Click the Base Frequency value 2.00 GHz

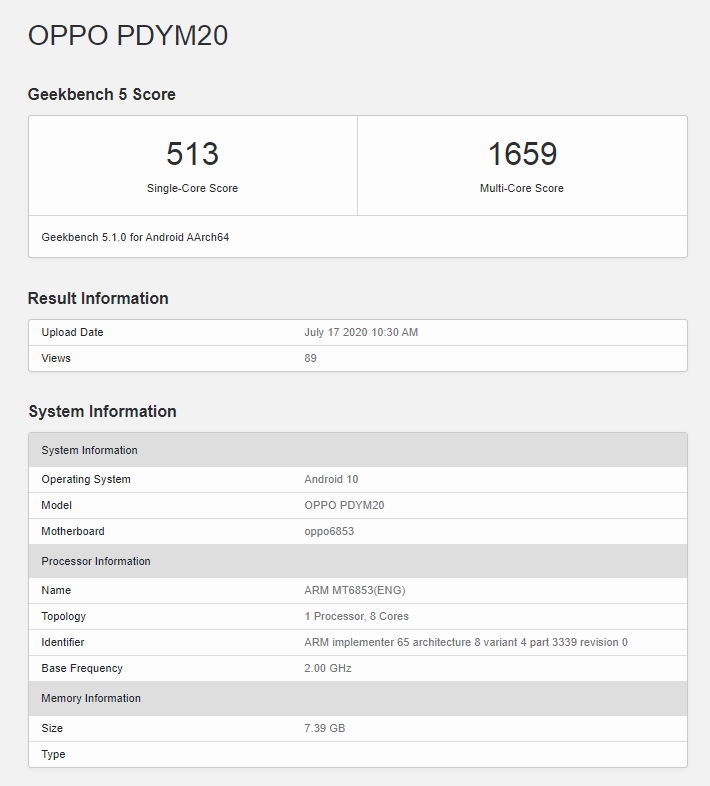(x=328, y=669)
